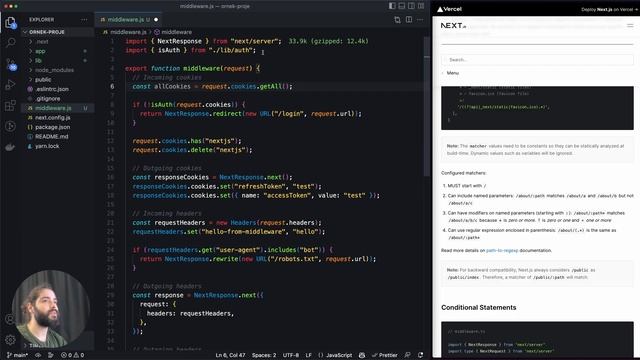Toggle the primary sidebar layout icon
640x360 pixels.
click(x=392, y=6)
